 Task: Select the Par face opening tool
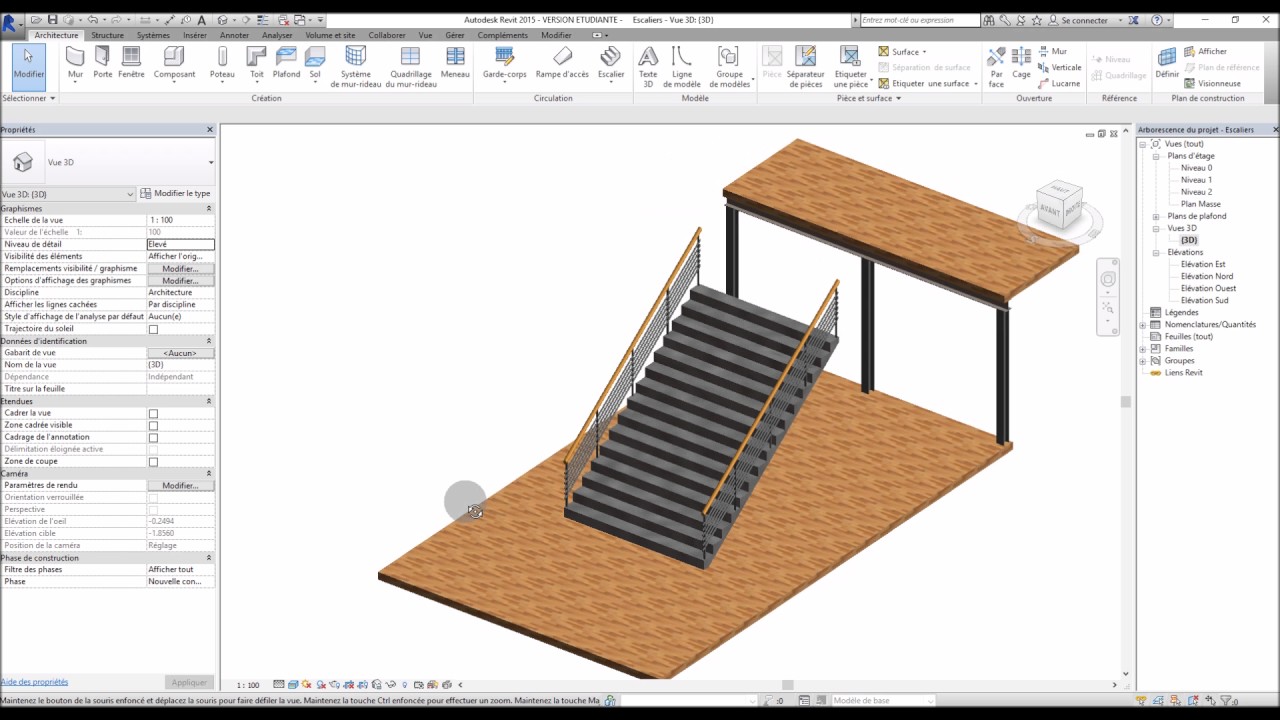[x=996, y=67]
